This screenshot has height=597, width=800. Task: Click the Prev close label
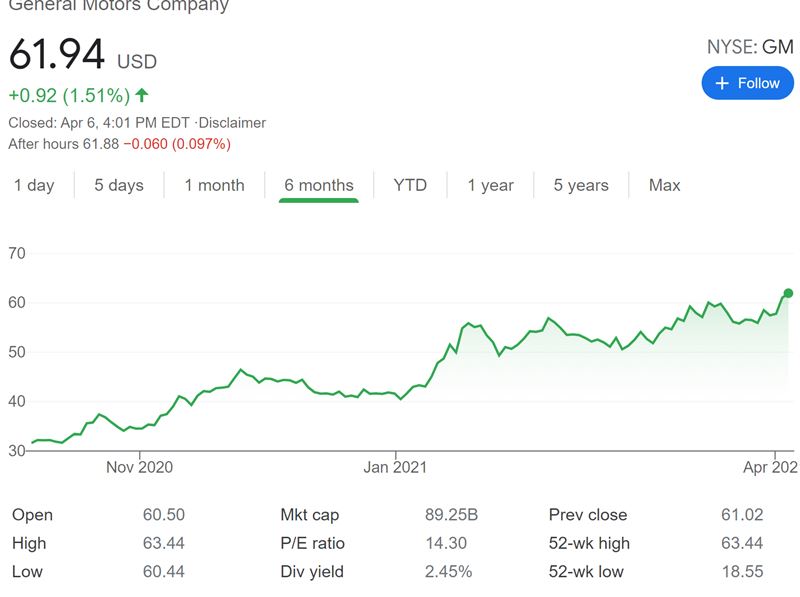tap(588, 514)
